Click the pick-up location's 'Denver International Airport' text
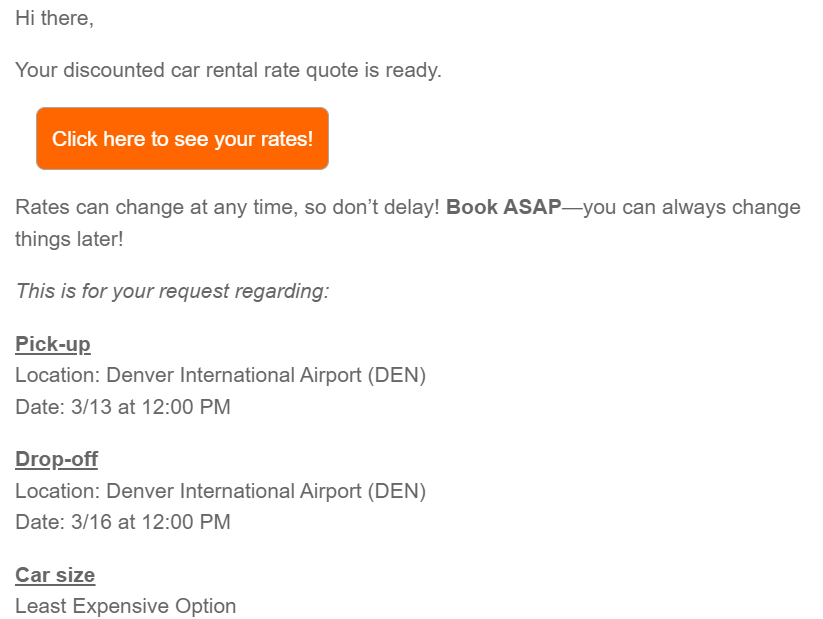Screen dimensions: 823x619 pyautogui.click(x=234, y=376)
